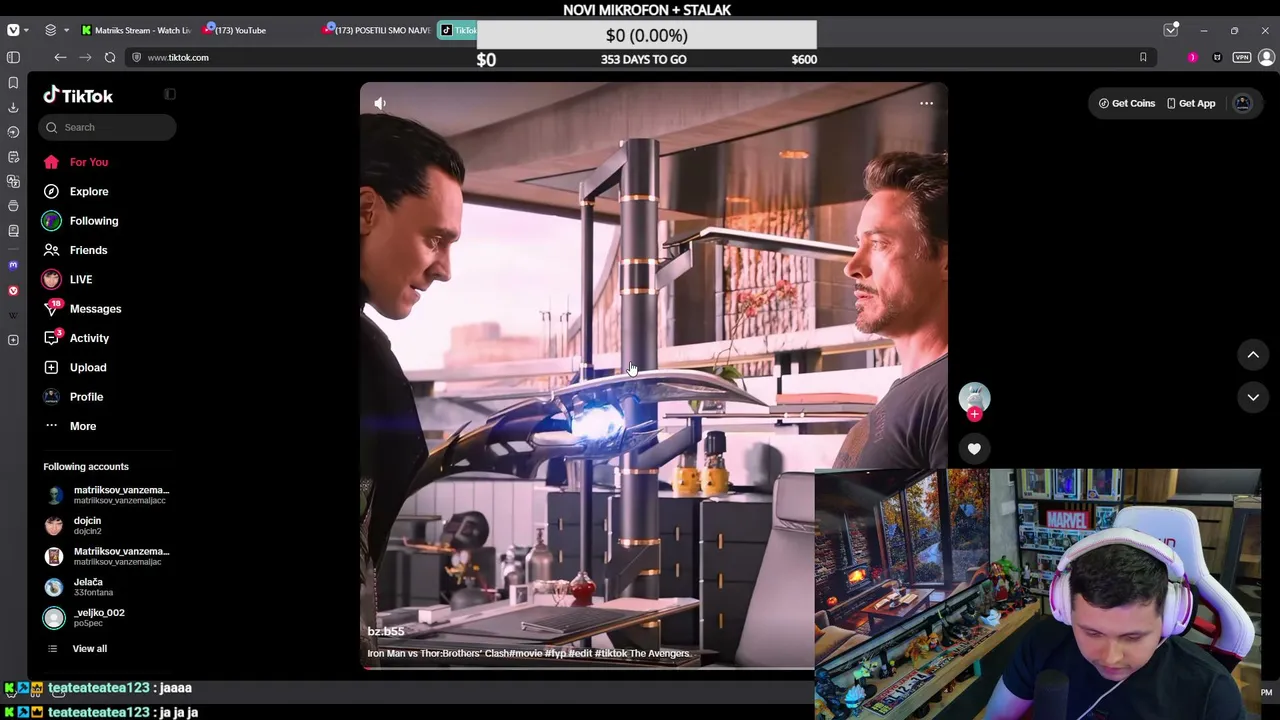Open the Wikipedia web panel
This screenshot has height=720, width=1280.
point(13,315)
